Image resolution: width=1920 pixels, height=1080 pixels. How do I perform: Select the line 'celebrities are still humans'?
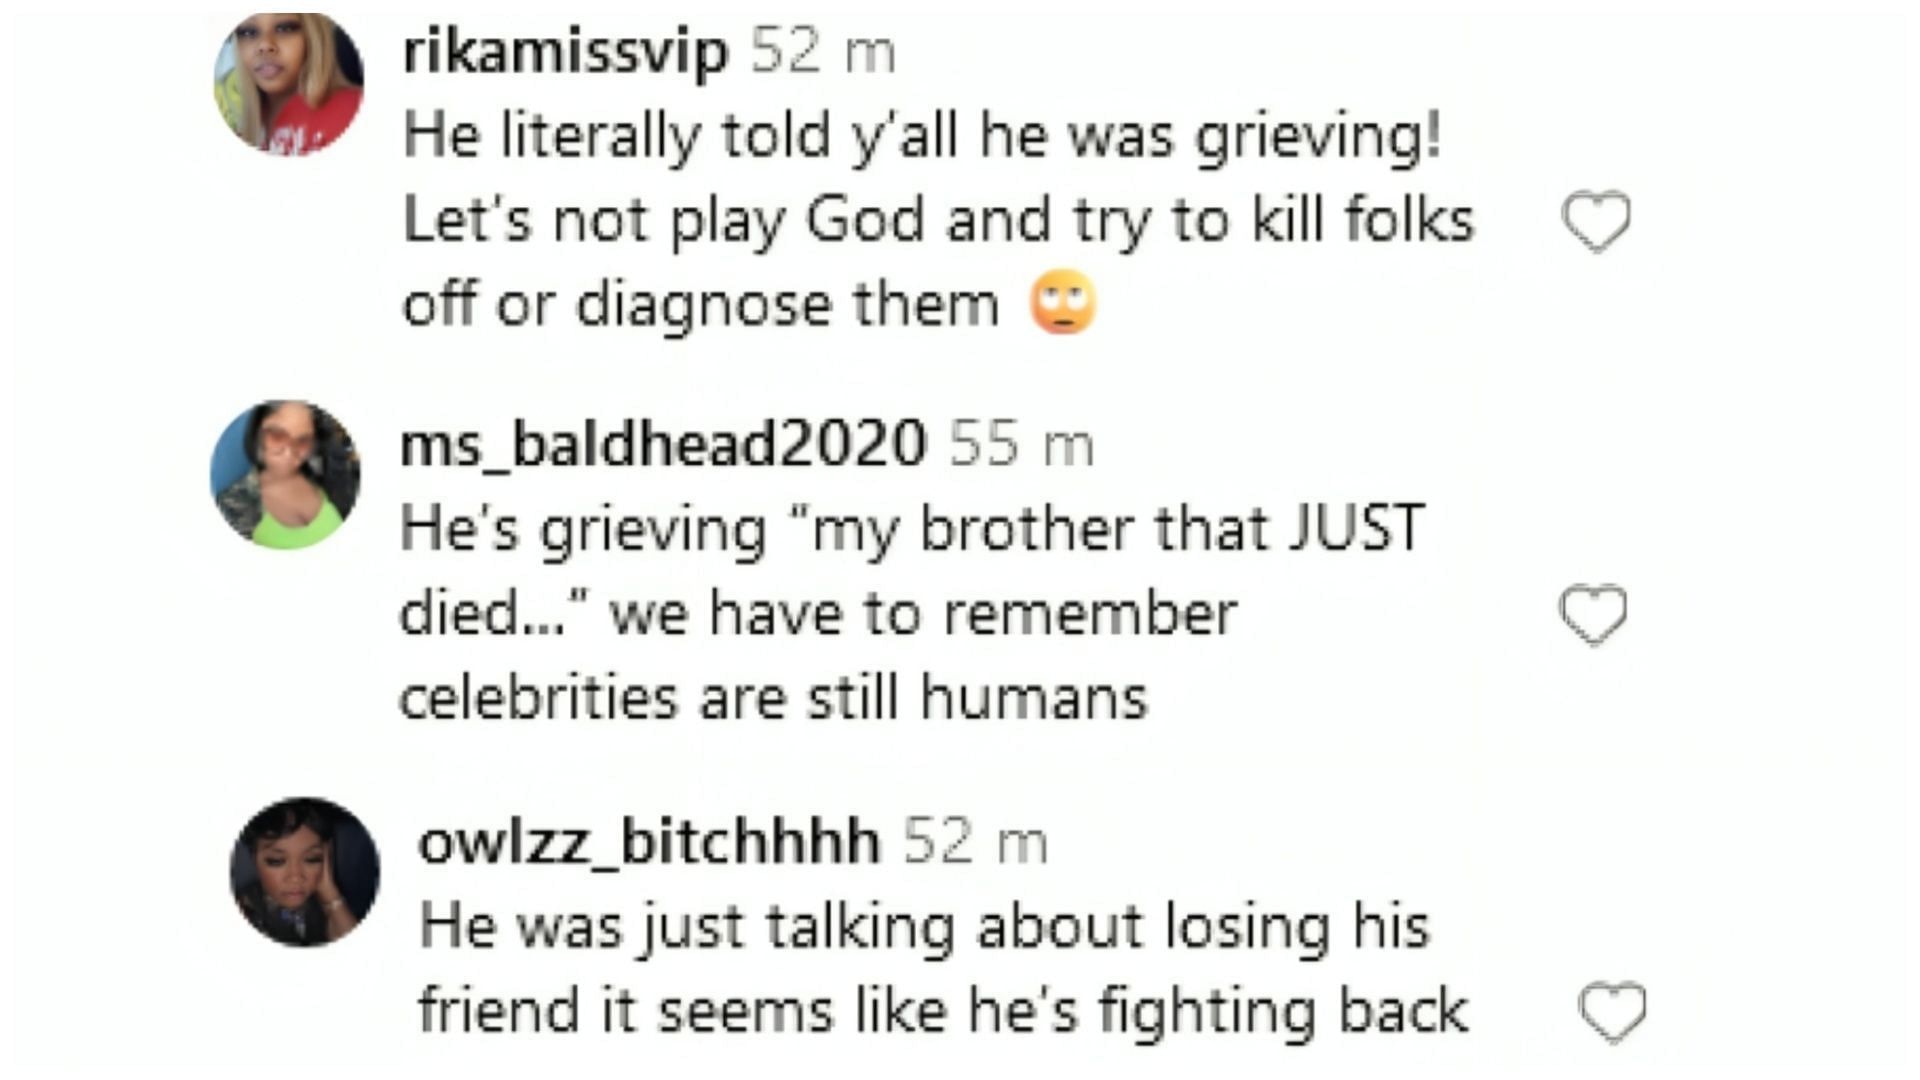[x=773, y=697]
